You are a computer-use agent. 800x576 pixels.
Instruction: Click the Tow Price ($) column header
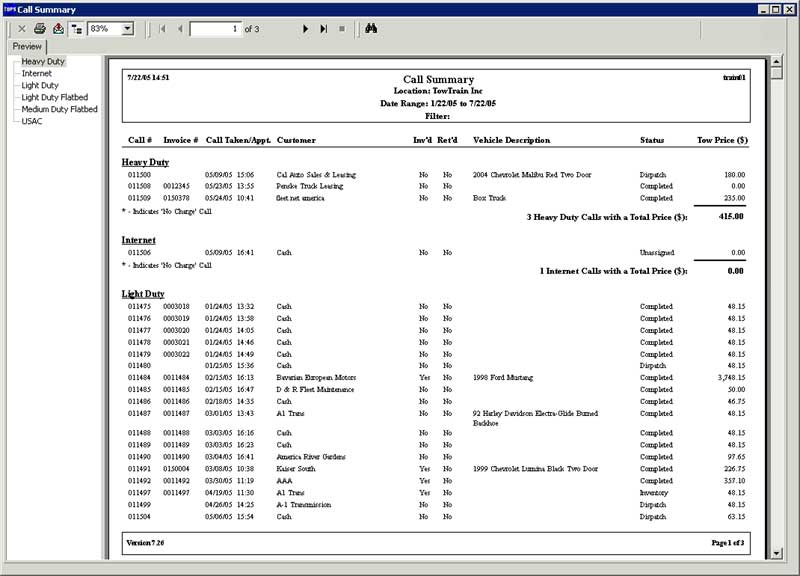(722, 140)
